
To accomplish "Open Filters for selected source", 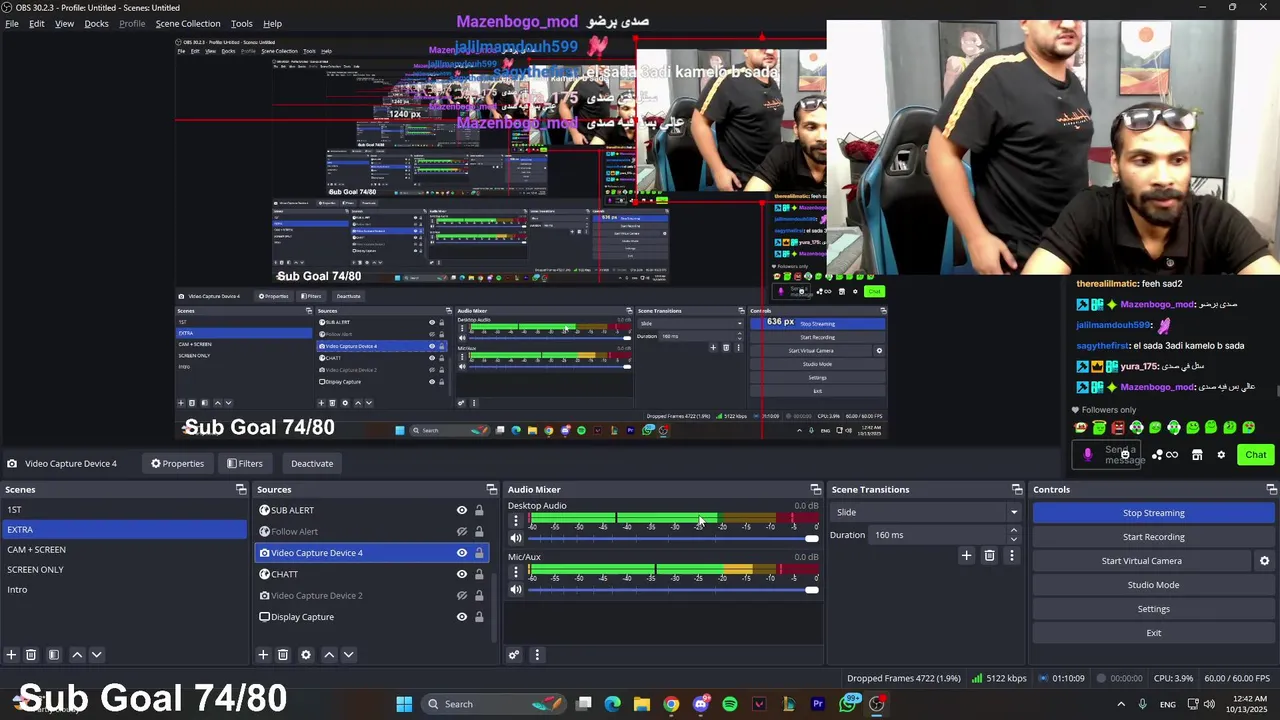I will point(244,463).
